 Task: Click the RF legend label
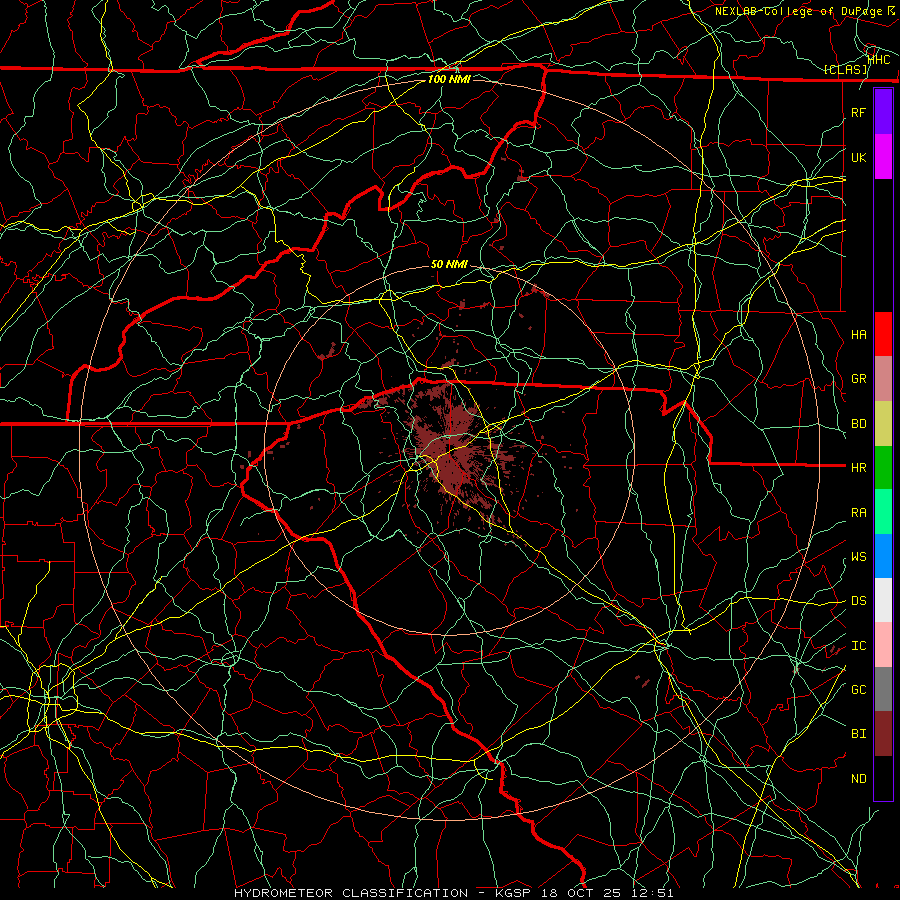point(858,112)
